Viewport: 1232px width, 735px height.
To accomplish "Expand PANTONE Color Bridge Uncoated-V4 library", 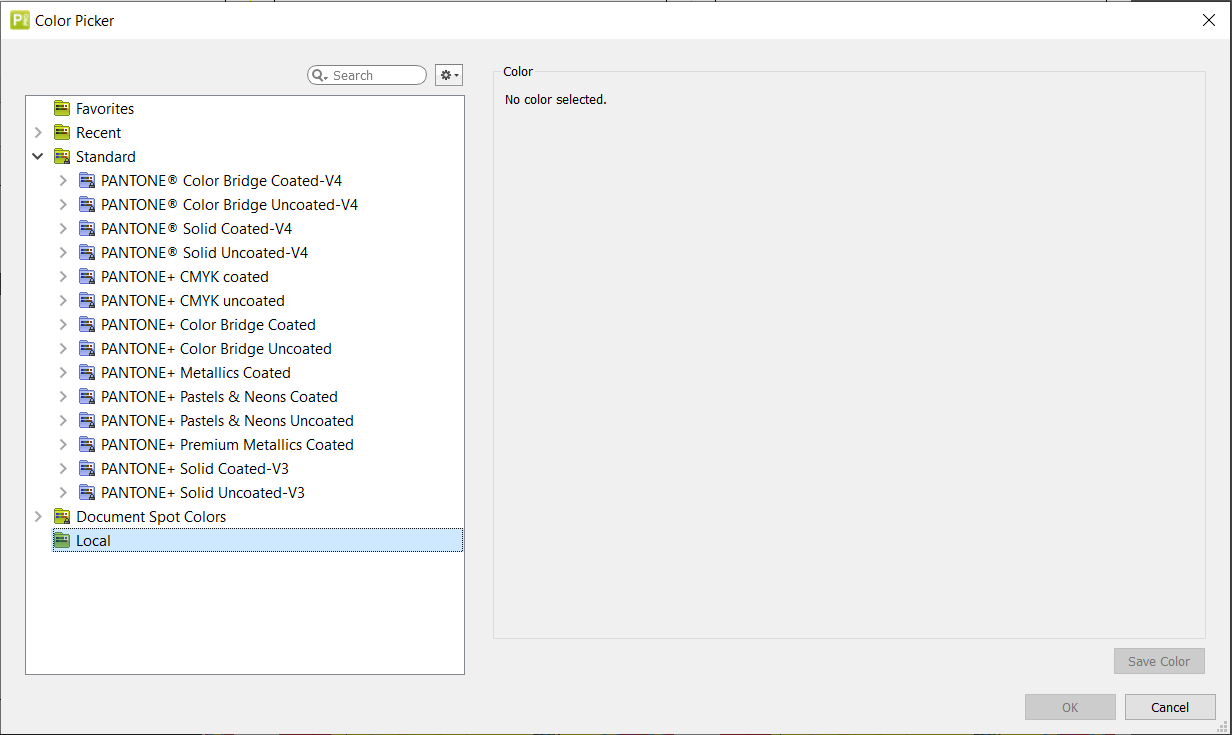I will 63,205.
